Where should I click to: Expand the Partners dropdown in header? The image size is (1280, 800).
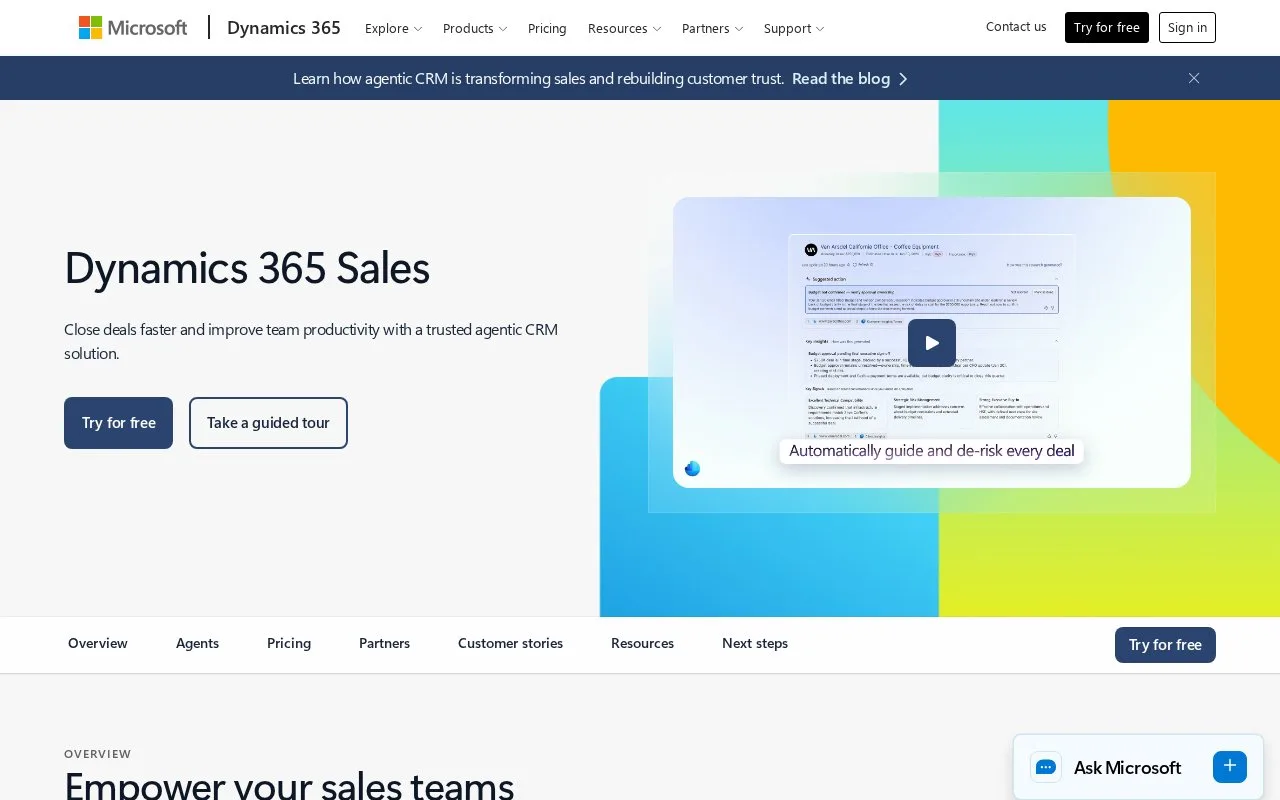click(x=712, y=28)
